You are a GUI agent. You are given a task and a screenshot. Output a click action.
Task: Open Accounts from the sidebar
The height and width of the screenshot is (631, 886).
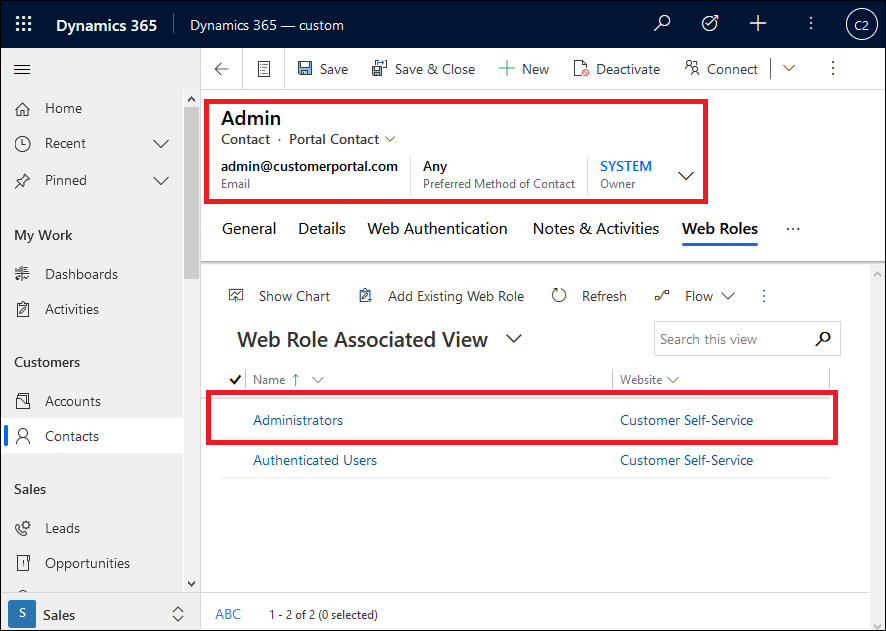[73, 401]
